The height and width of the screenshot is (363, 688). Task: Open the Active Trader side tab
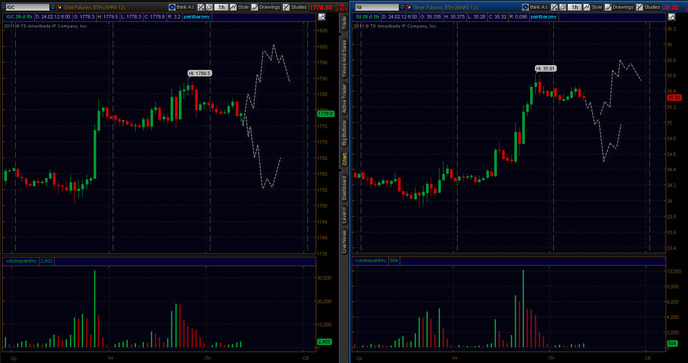click(x=344, y=99)
